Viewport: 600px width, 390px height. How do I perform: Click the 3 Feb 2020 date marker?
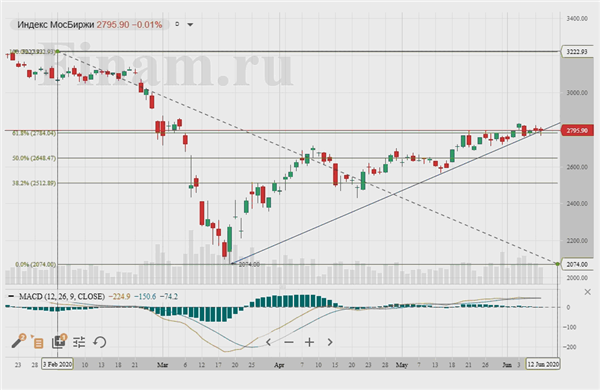(x=57, y=364)
